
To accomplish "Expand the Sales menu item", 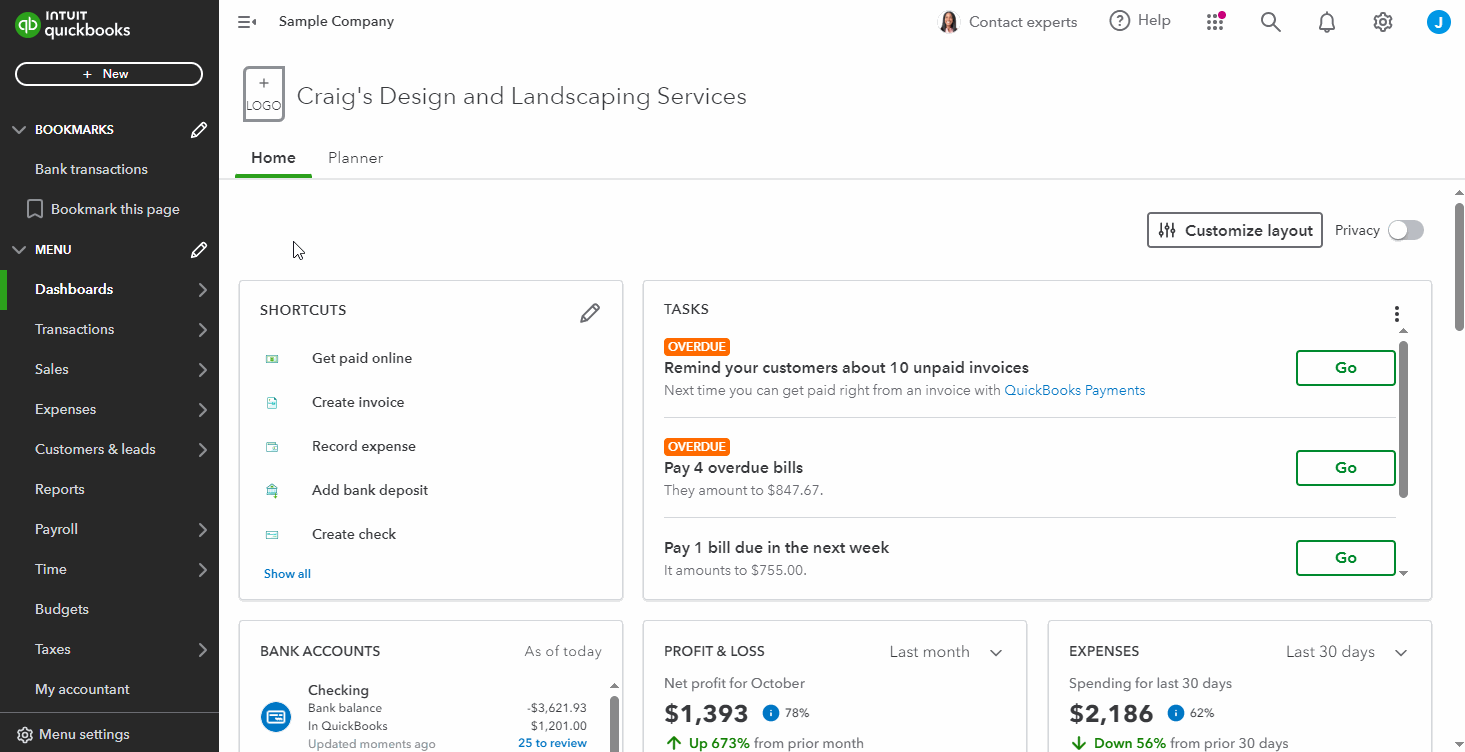I will pyautogui.click(x=110, y=369).
